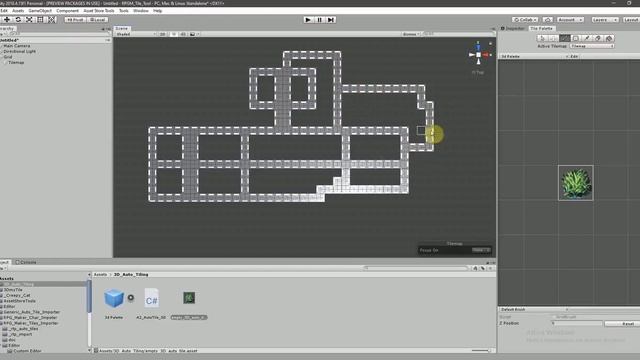Pick the grass tile in Tile Palette
Image resolution: width=640 pixels, height=360 pixels.
[576, 183]
